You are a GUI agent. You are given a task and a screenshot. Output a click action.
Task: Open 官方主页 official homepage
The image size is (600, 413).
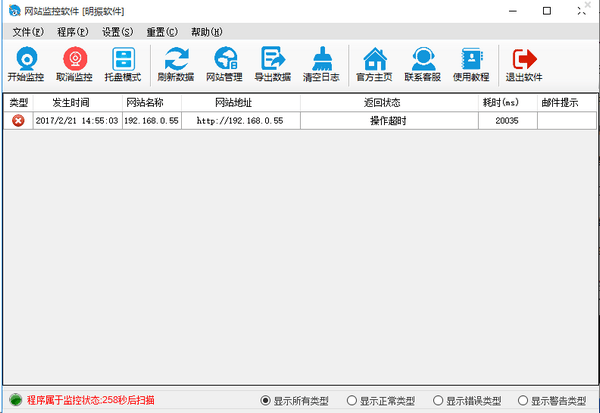[375, 59]
